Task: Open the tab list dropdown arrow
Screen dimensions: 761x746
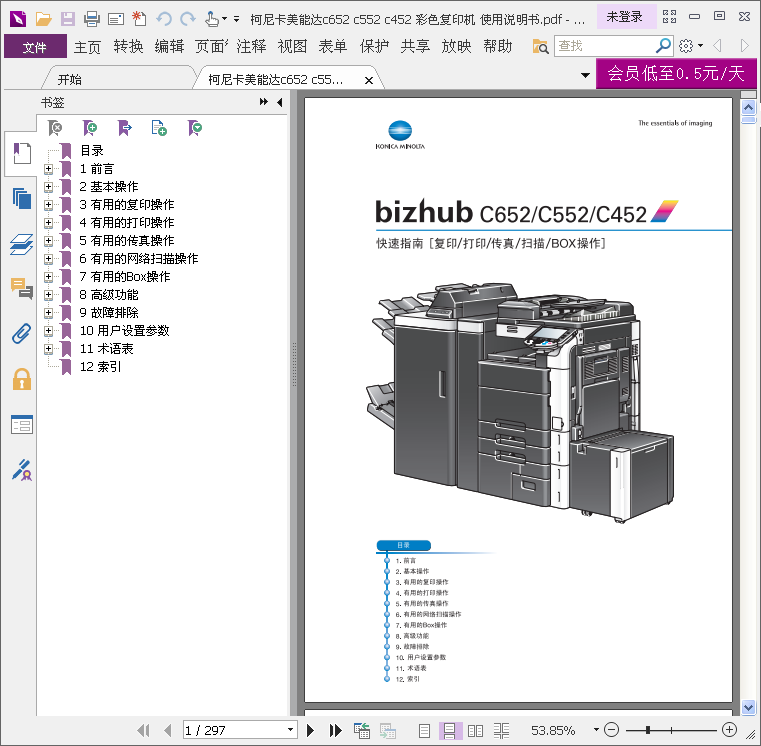Action: [585, 75]
